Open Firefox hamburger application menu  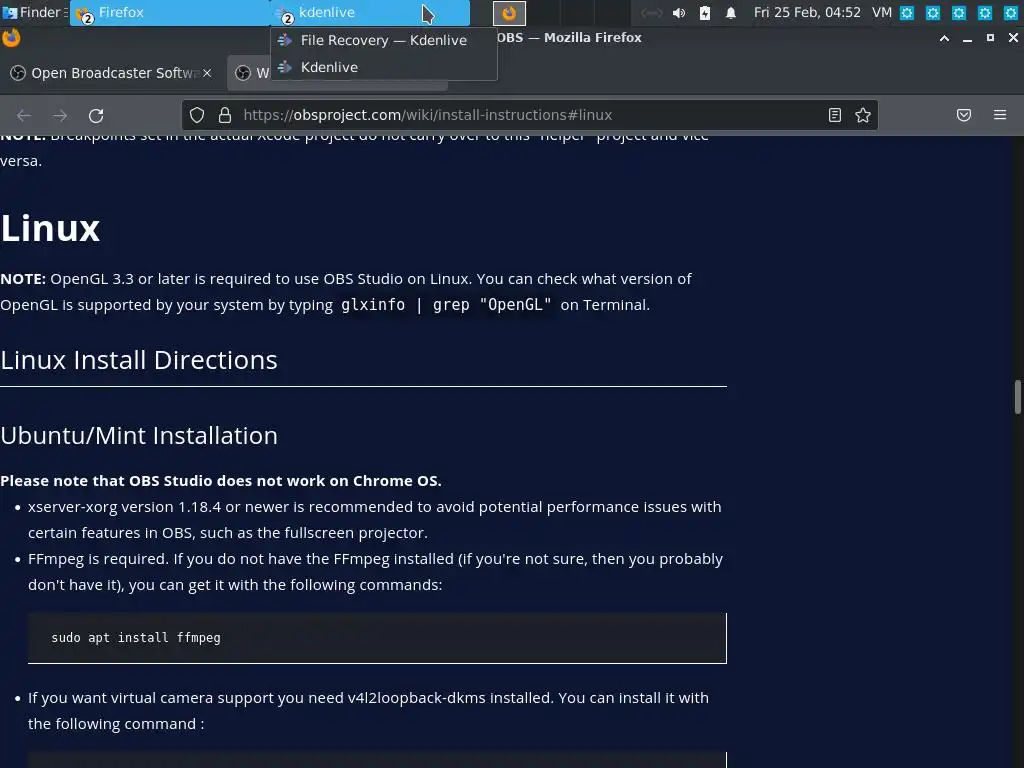1000,116
